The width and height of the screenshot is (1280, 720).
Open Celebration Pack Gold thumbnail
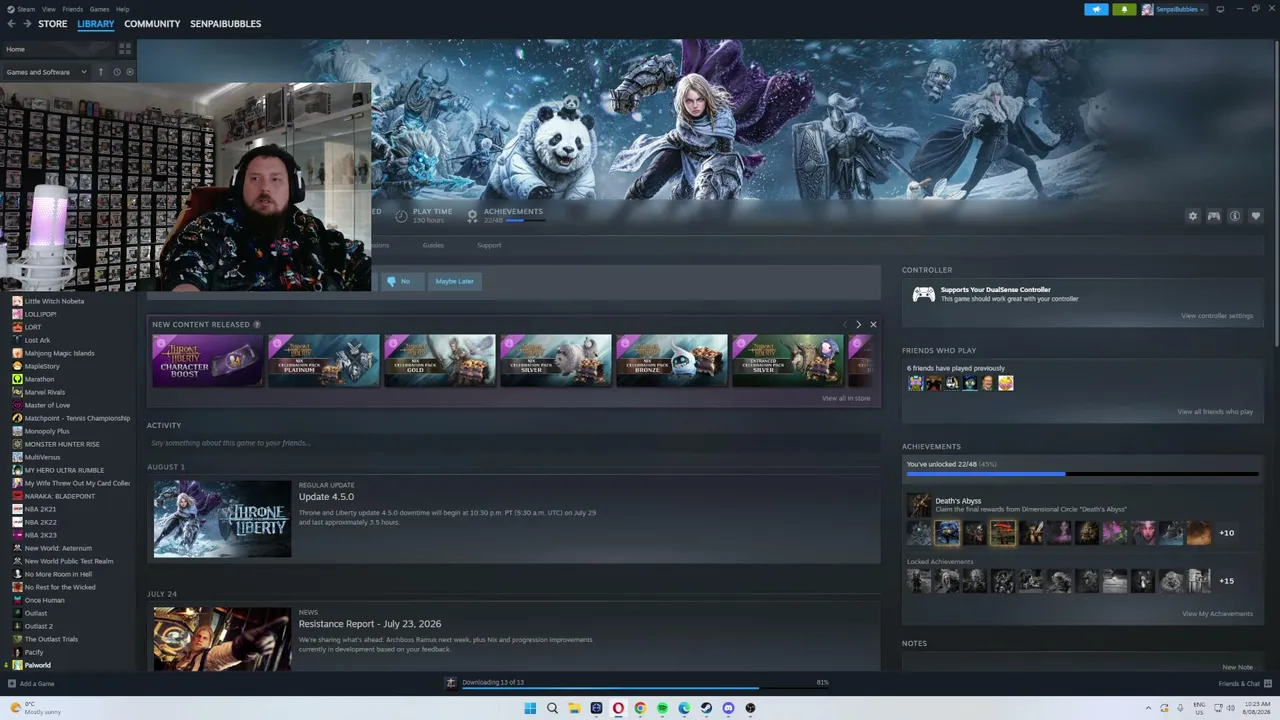[440, 360]
